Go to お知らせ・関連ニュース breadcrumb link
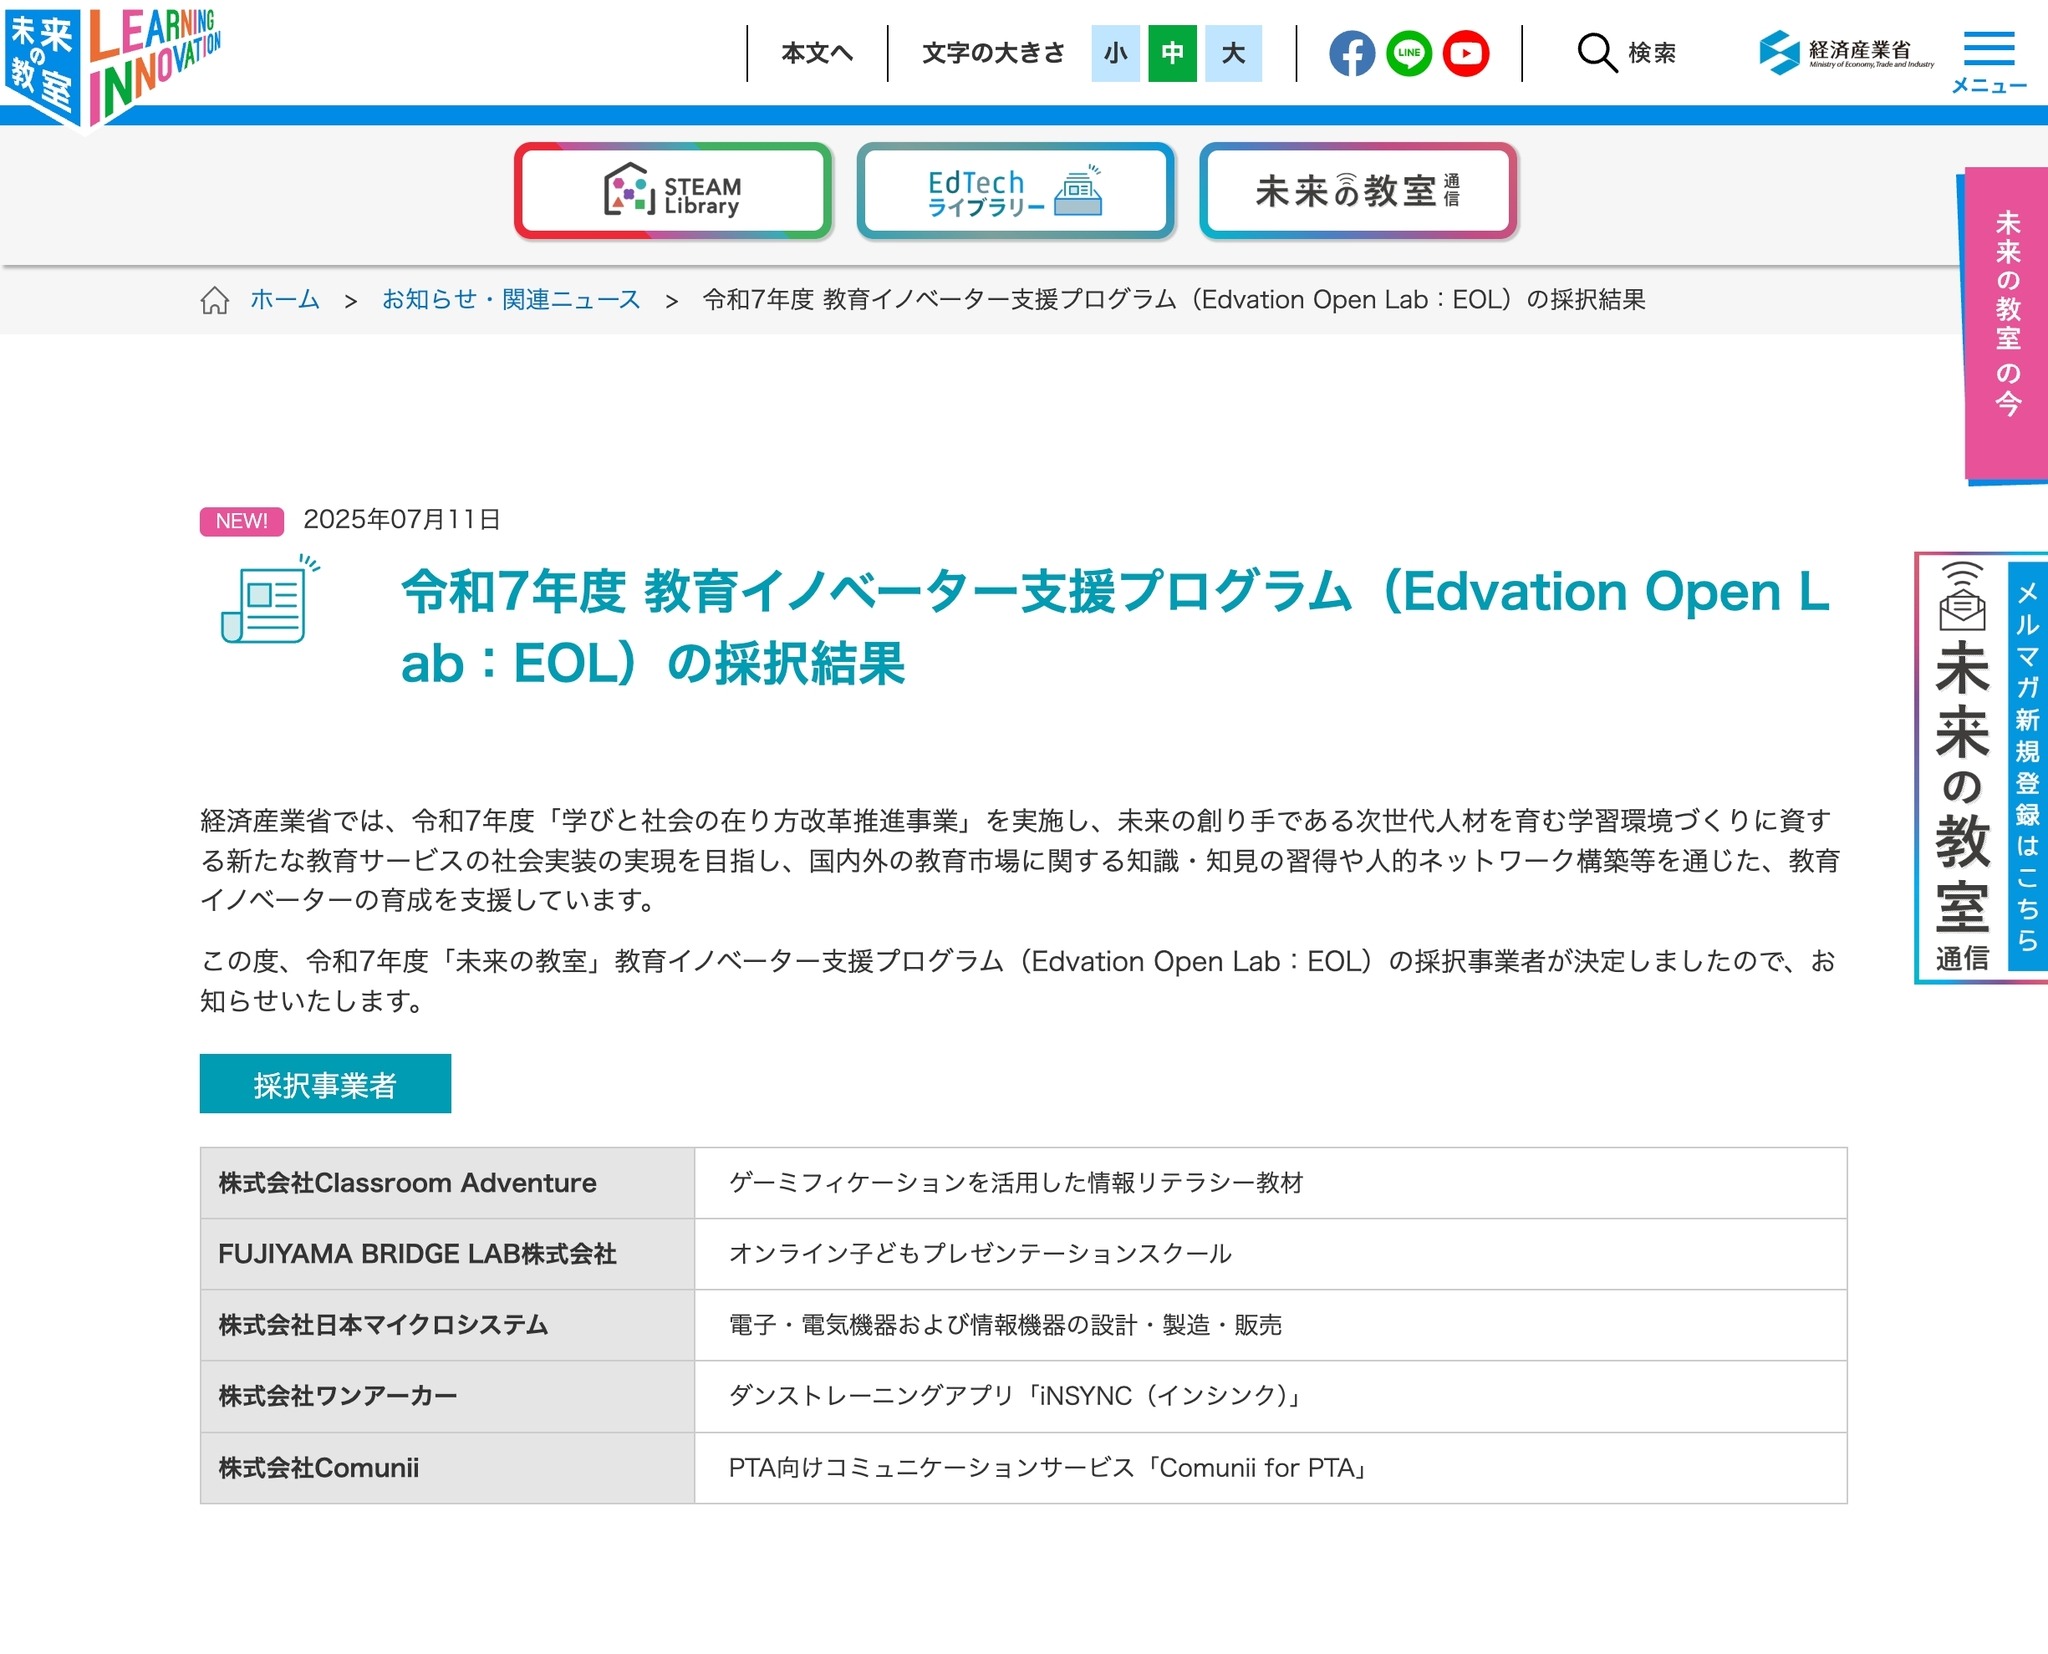2048x1654 pixels. click(511, 299)
